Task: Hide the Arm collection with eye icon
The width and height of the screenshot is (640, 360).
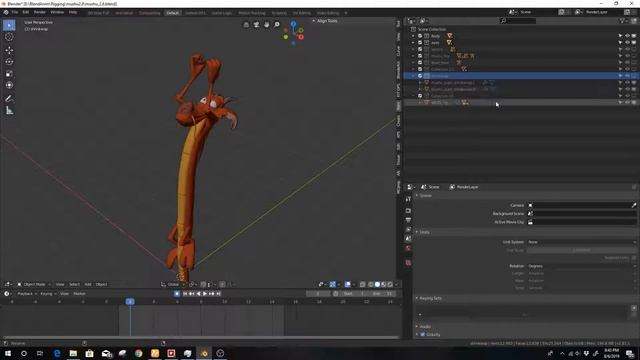Action: 627,42
